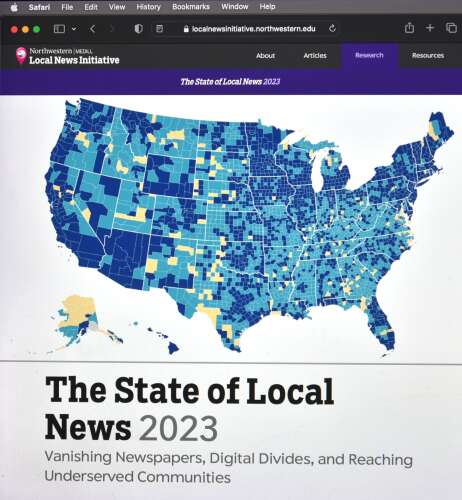
Task: Click the Local News Initiative logo
Action: coord(68,56)
